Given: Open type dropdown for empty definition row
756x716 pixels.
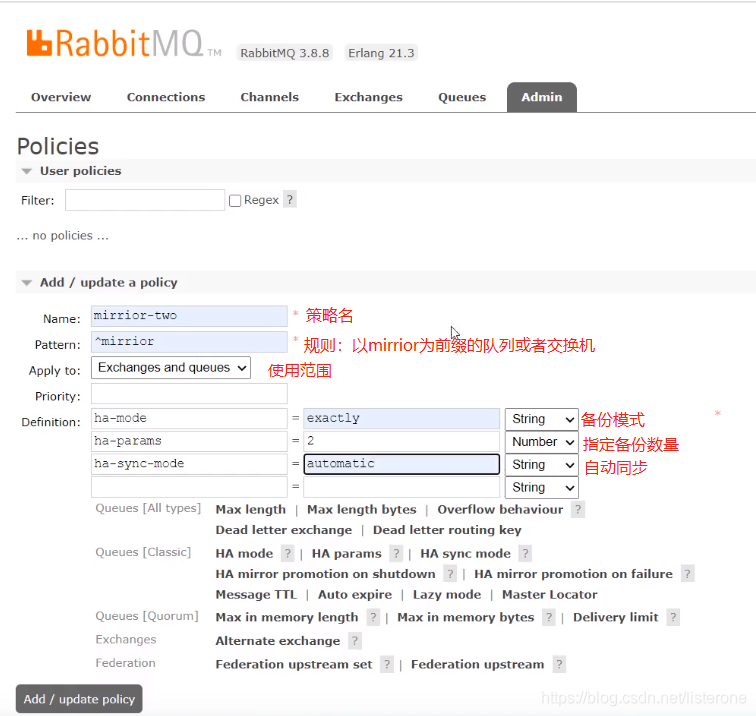Looking at the screenshot, I should 541,487.
